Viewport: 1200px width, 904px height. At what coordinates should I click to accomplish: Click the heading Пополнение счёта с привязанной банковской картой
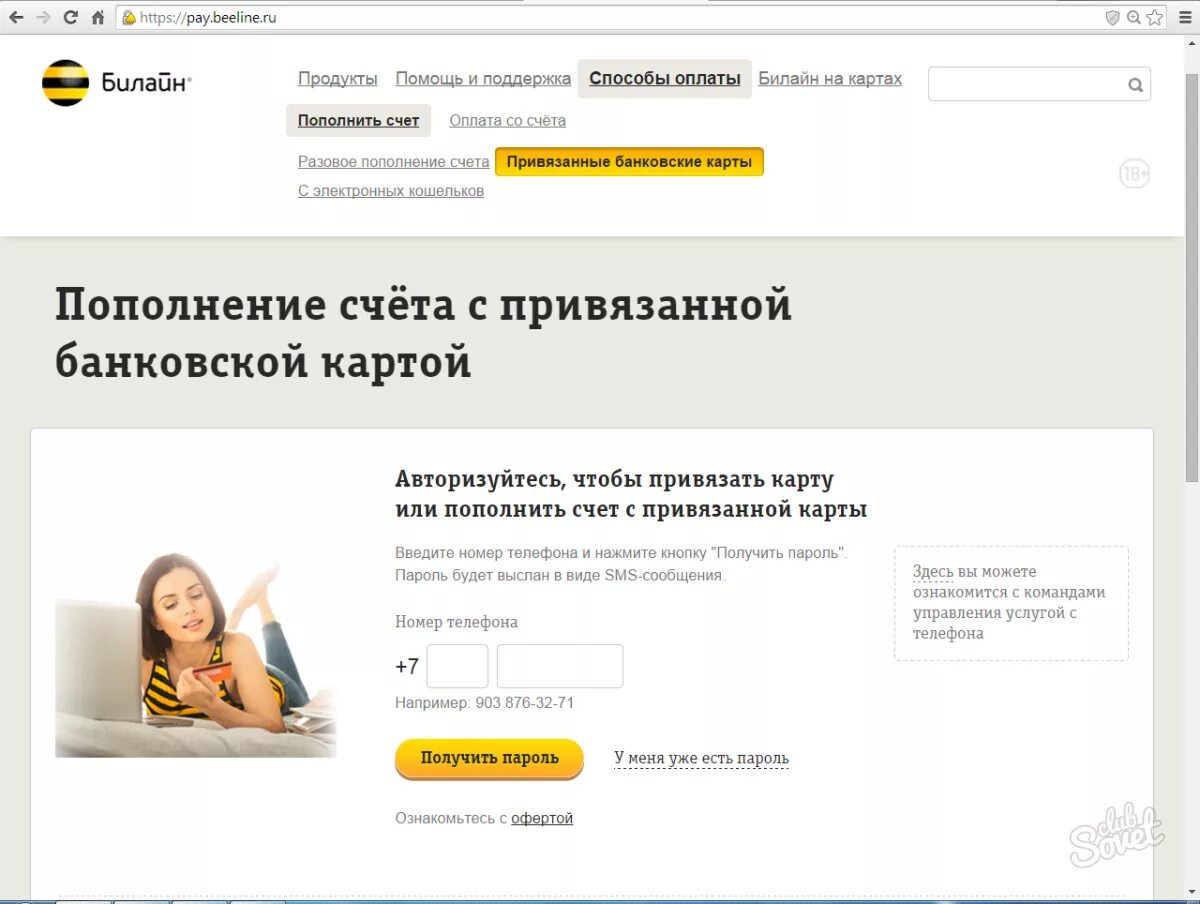click(x=423, y=333)
